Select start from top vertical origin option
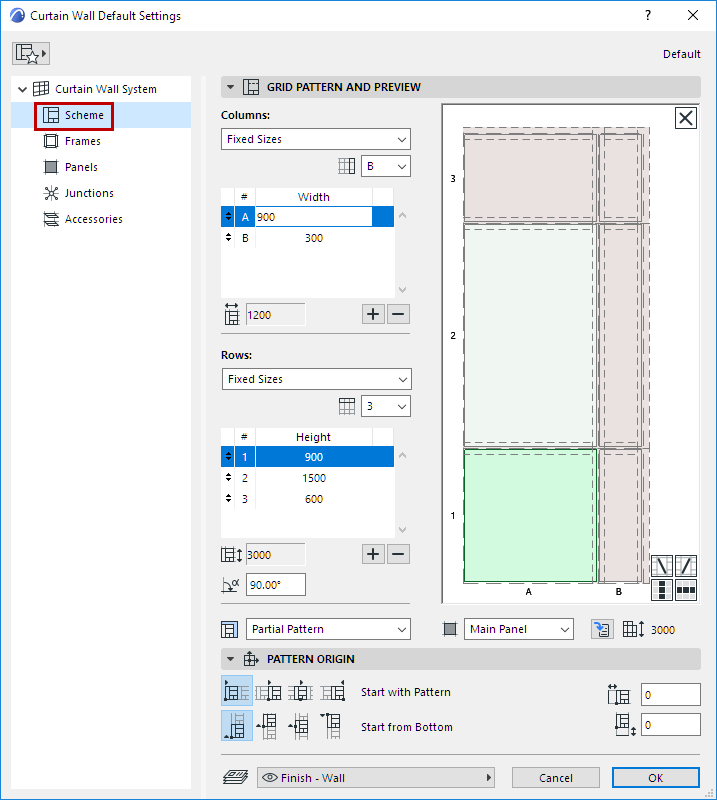 [333, 726]
